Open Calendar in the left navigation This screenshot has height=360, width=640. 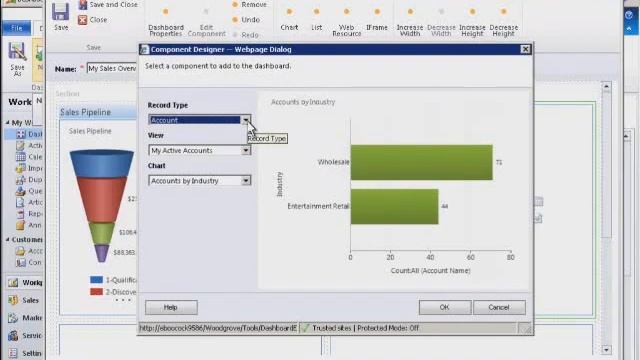(x=29, y=157)
